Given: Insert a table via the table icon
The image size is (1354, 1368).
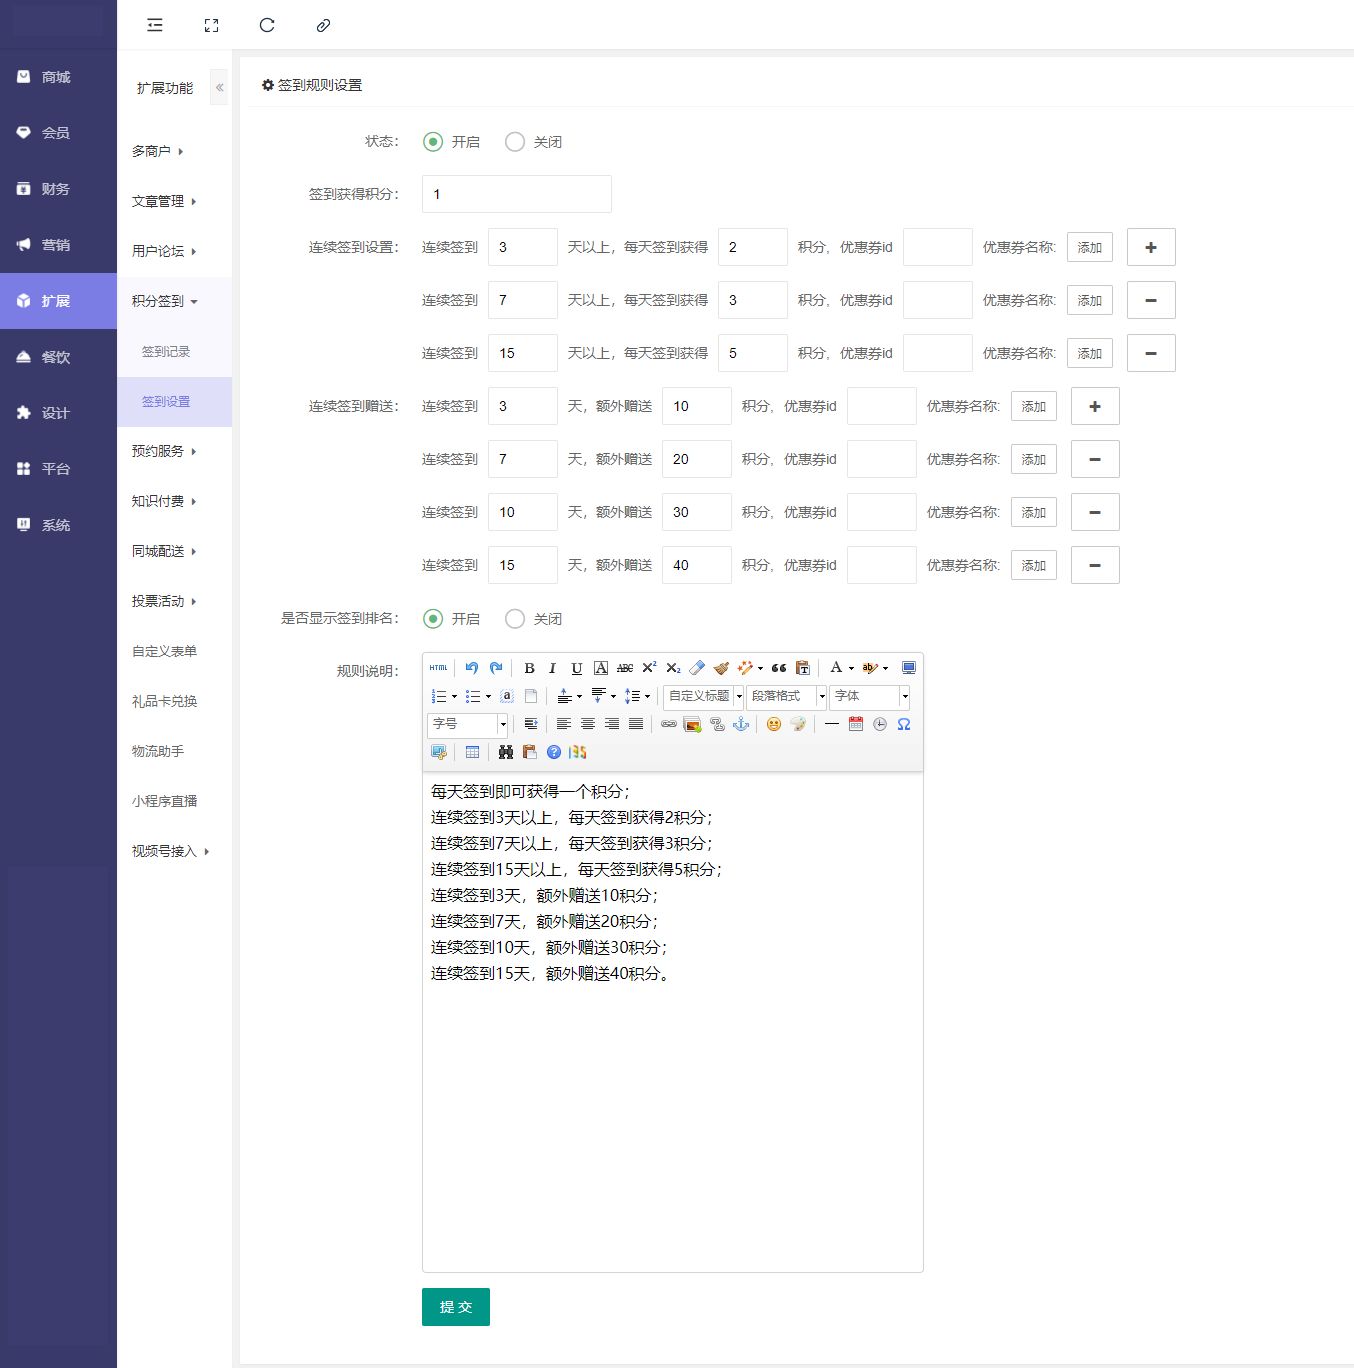Looking at the screenshot, I should [x=472, y=752].
